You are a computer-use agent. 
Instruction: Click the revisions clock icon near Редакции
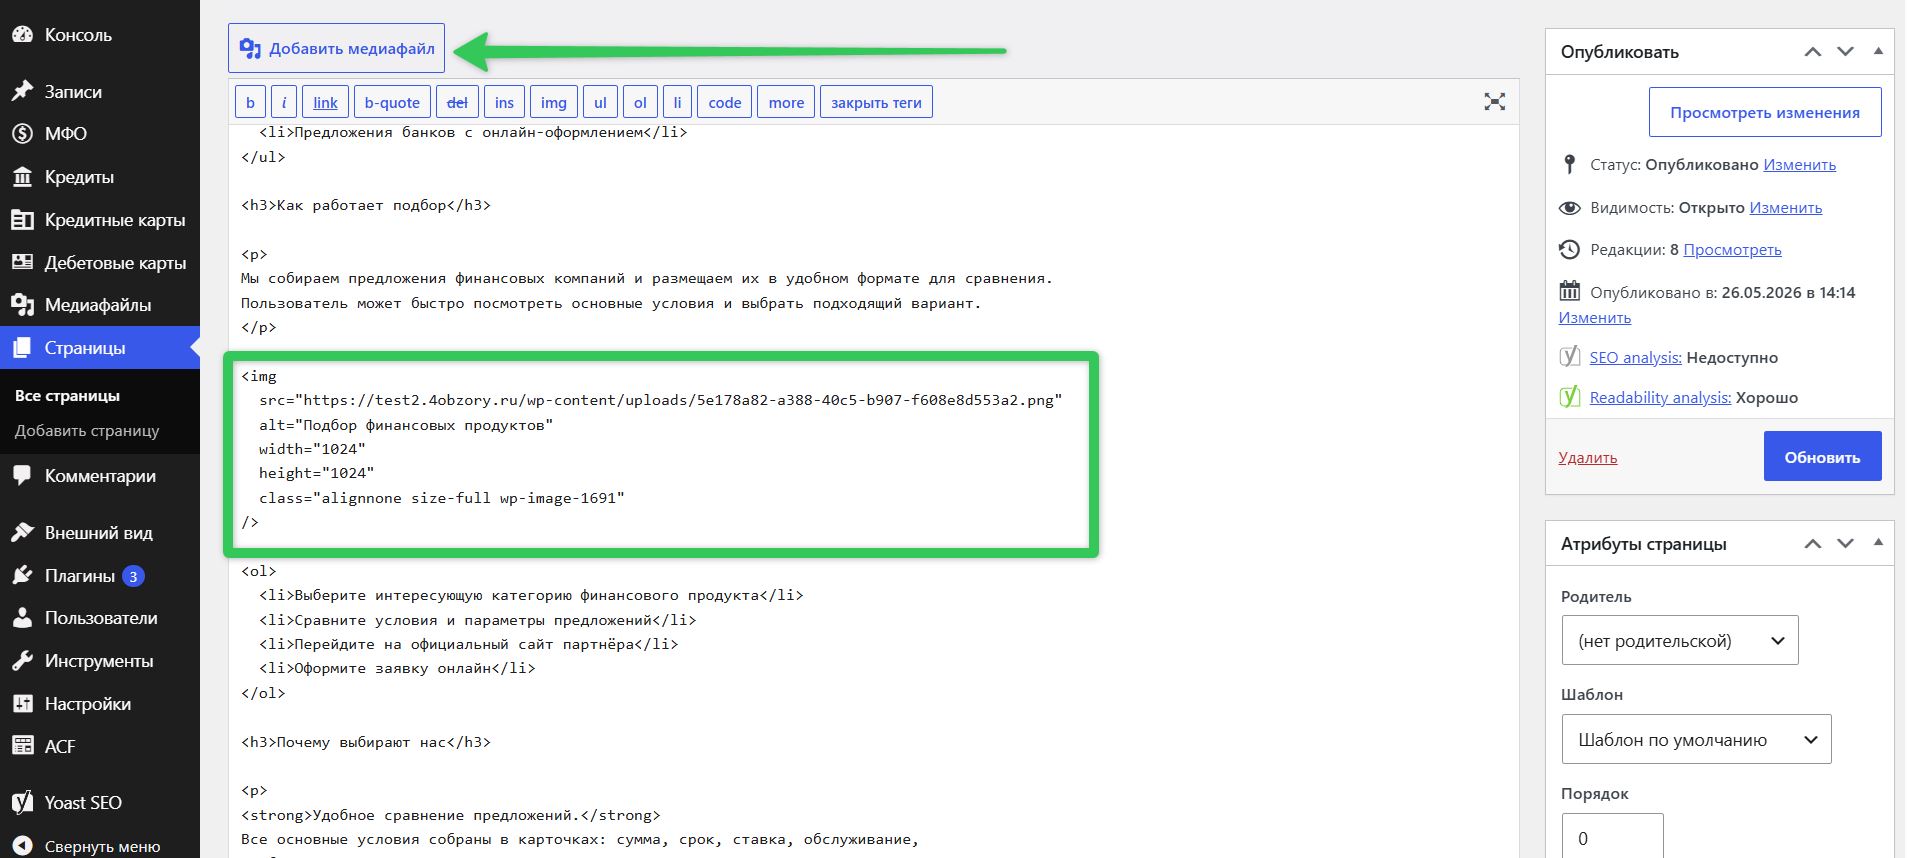click(x=1569, y=249)
